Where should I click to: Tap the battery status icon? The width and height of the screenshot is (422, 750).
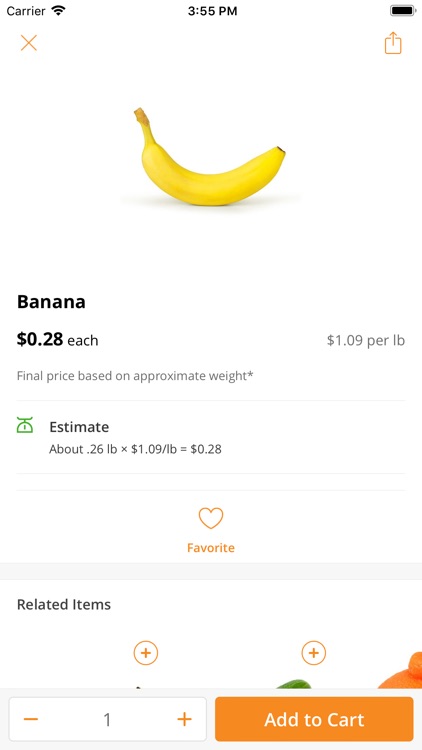tap(403, 11)
